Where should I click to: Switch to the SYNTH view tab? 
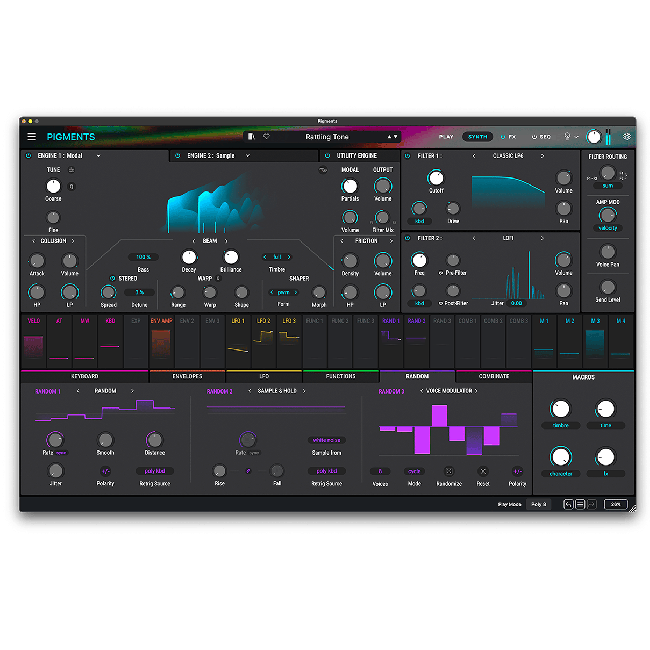tap(478, 137)
